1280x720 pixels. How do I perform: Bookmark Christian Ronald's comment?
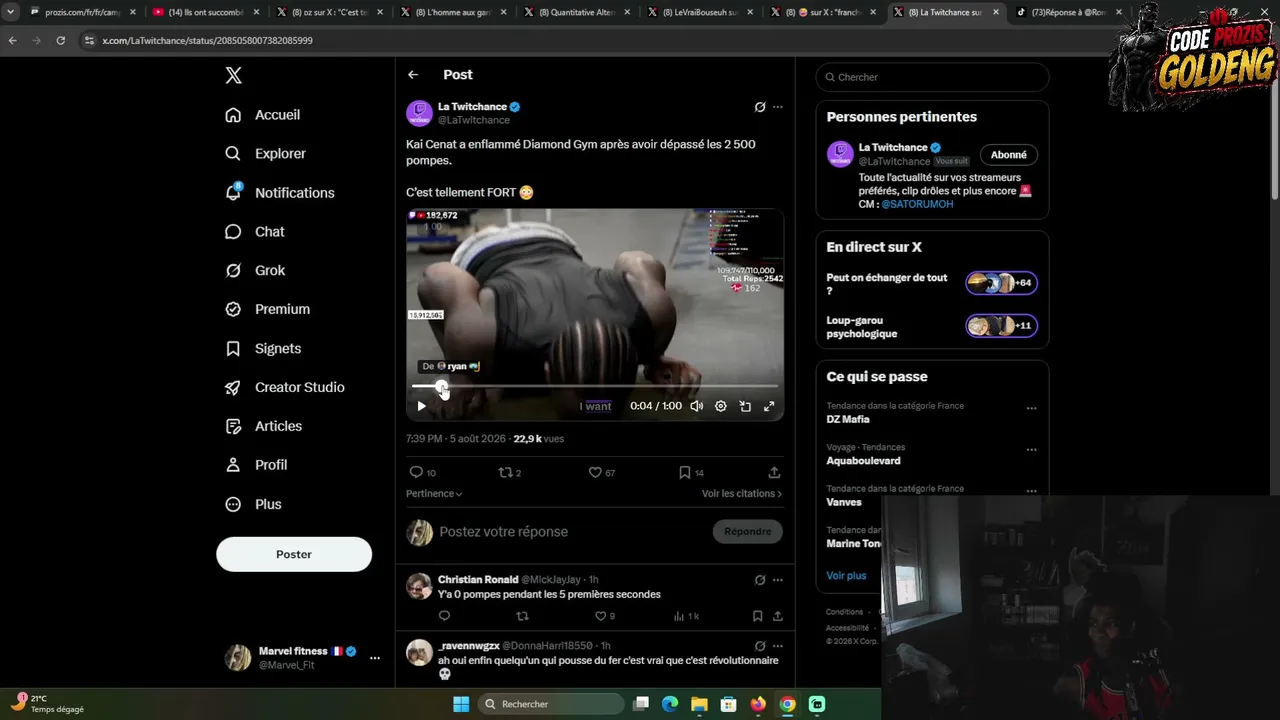[x=757, y=616]
